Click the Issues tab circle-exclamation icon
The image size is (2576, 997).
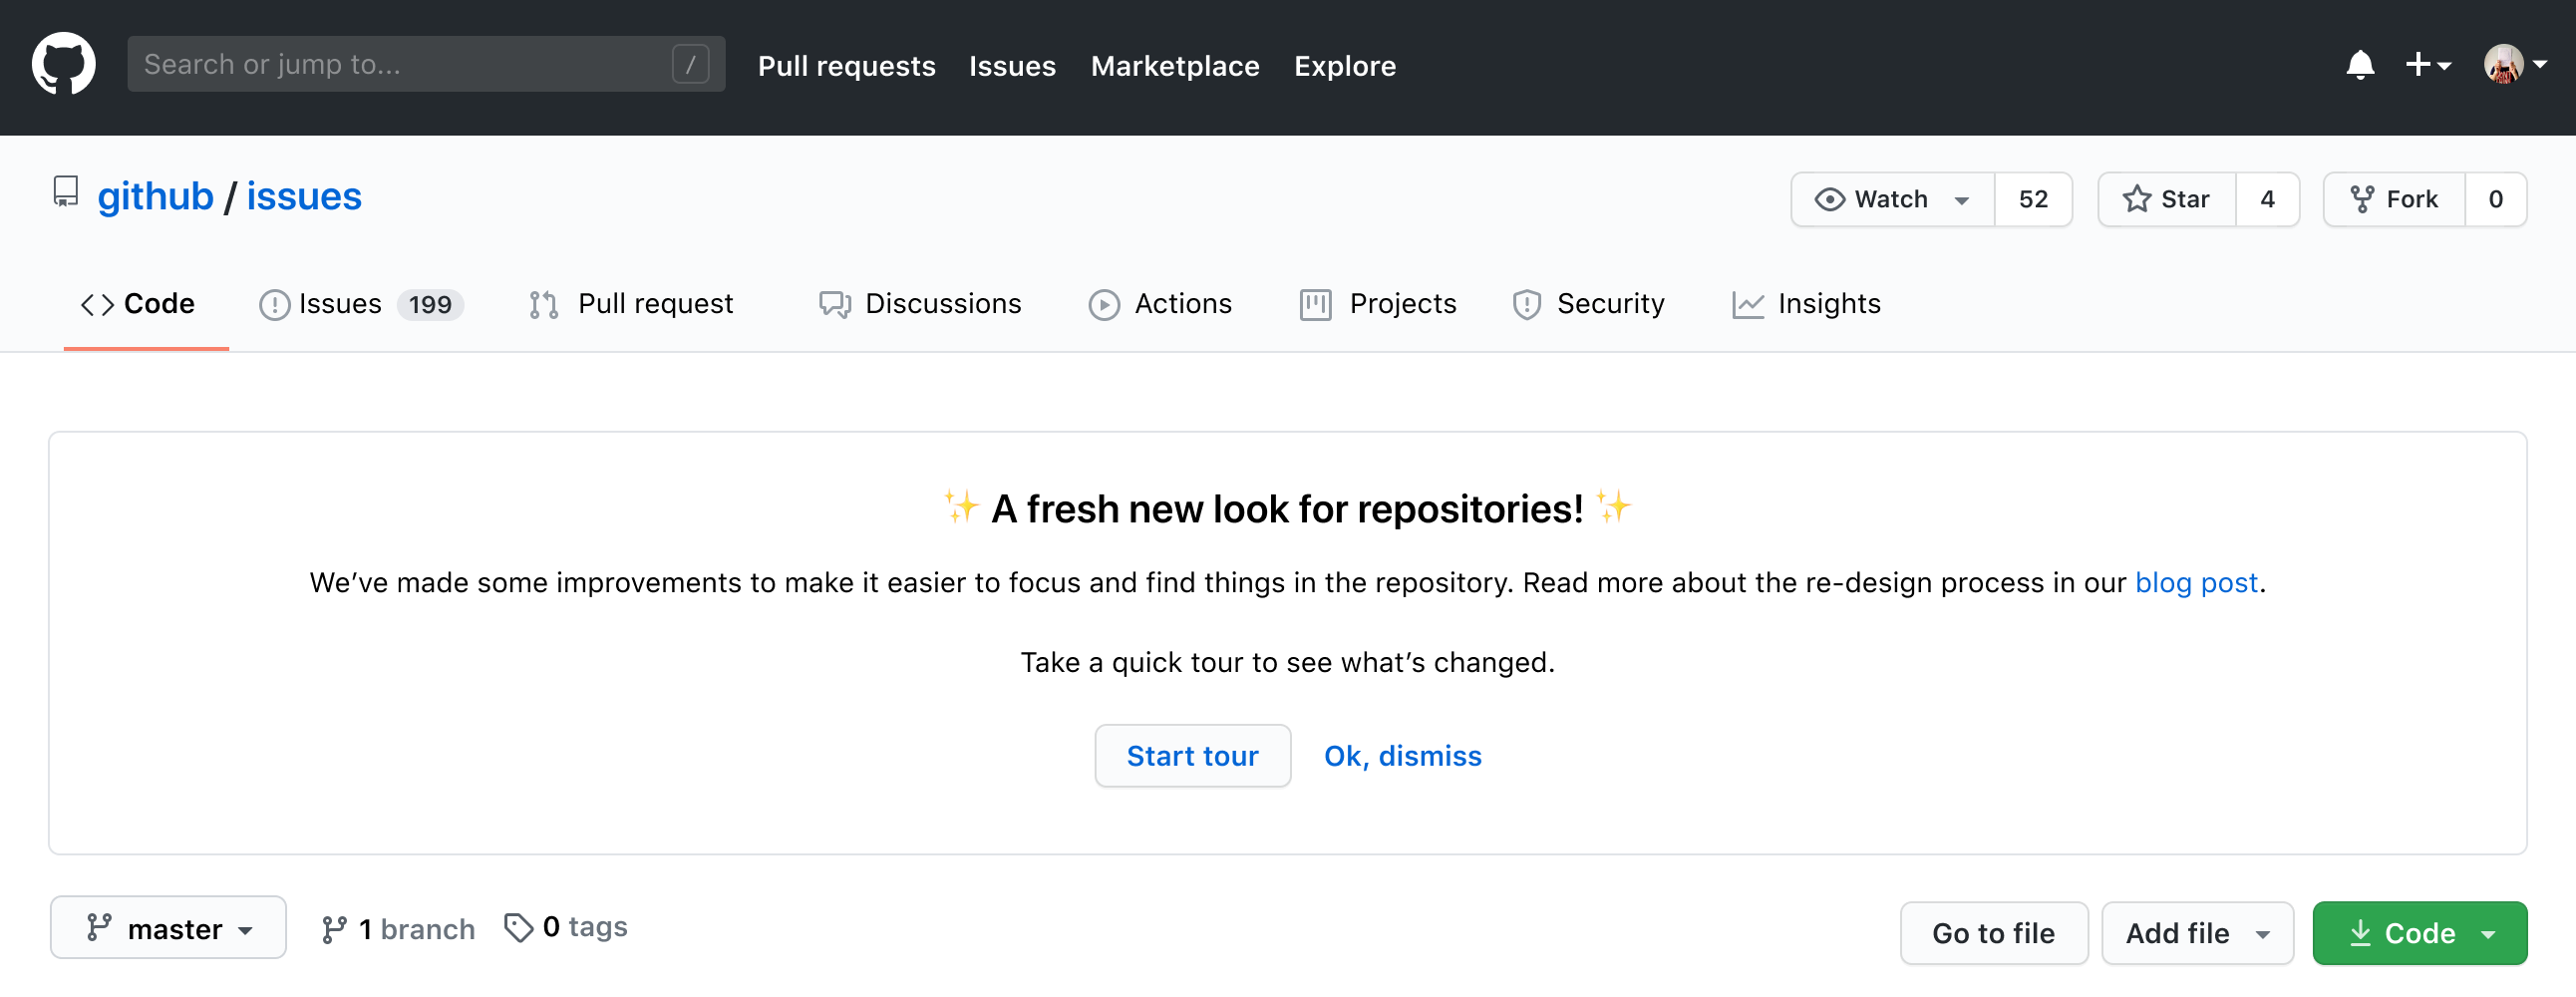(x=274, y=305)
